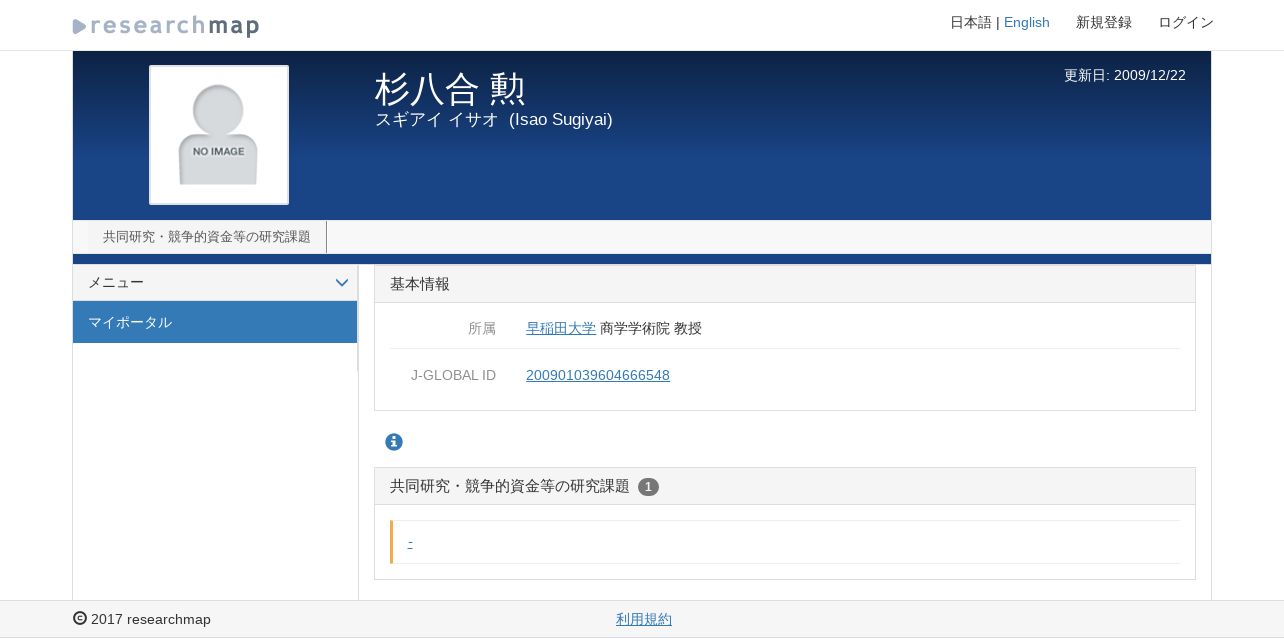Select the 共同研究・競争的資金等の研究課題 tab

pyautogui.click(x=207, y=237)
